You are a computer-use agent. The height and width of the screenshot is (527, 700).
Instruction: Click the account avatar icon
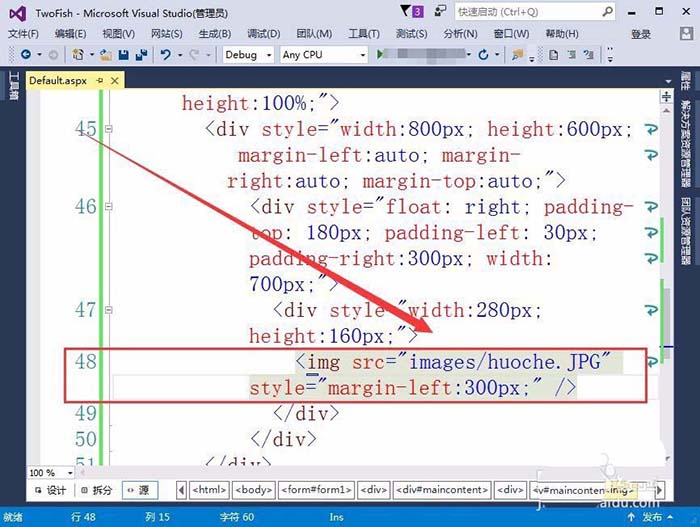click(x=686, y=33)
